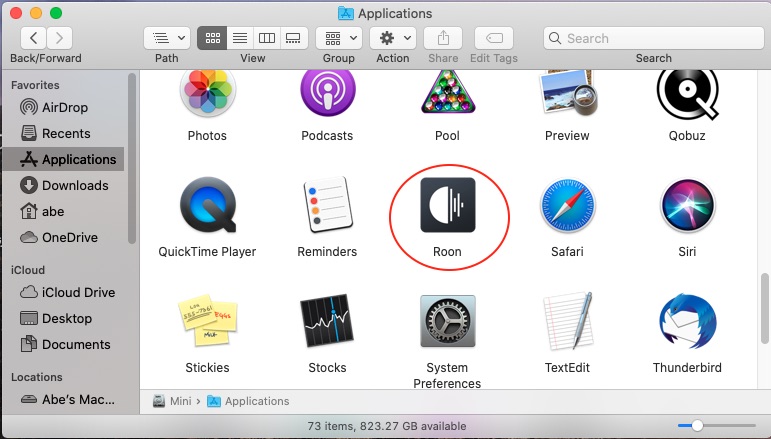
Task: Select the Thunderbird app icon
Action: pos(687,322)
